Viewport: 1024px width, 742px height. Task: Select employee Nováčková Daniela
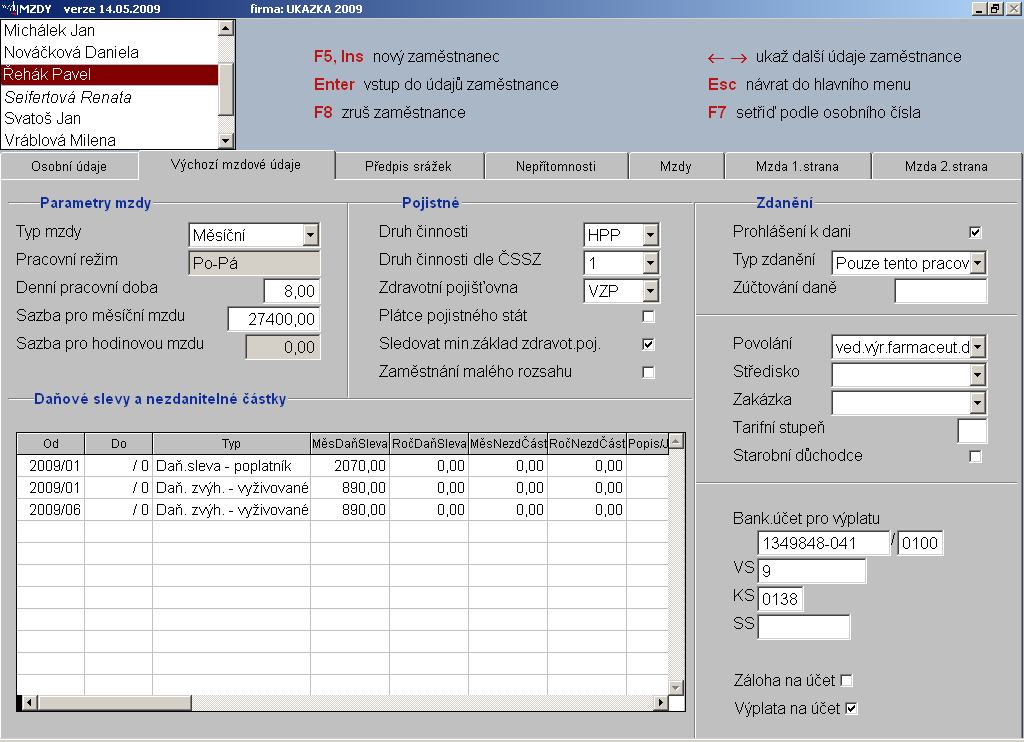(110, 52)
